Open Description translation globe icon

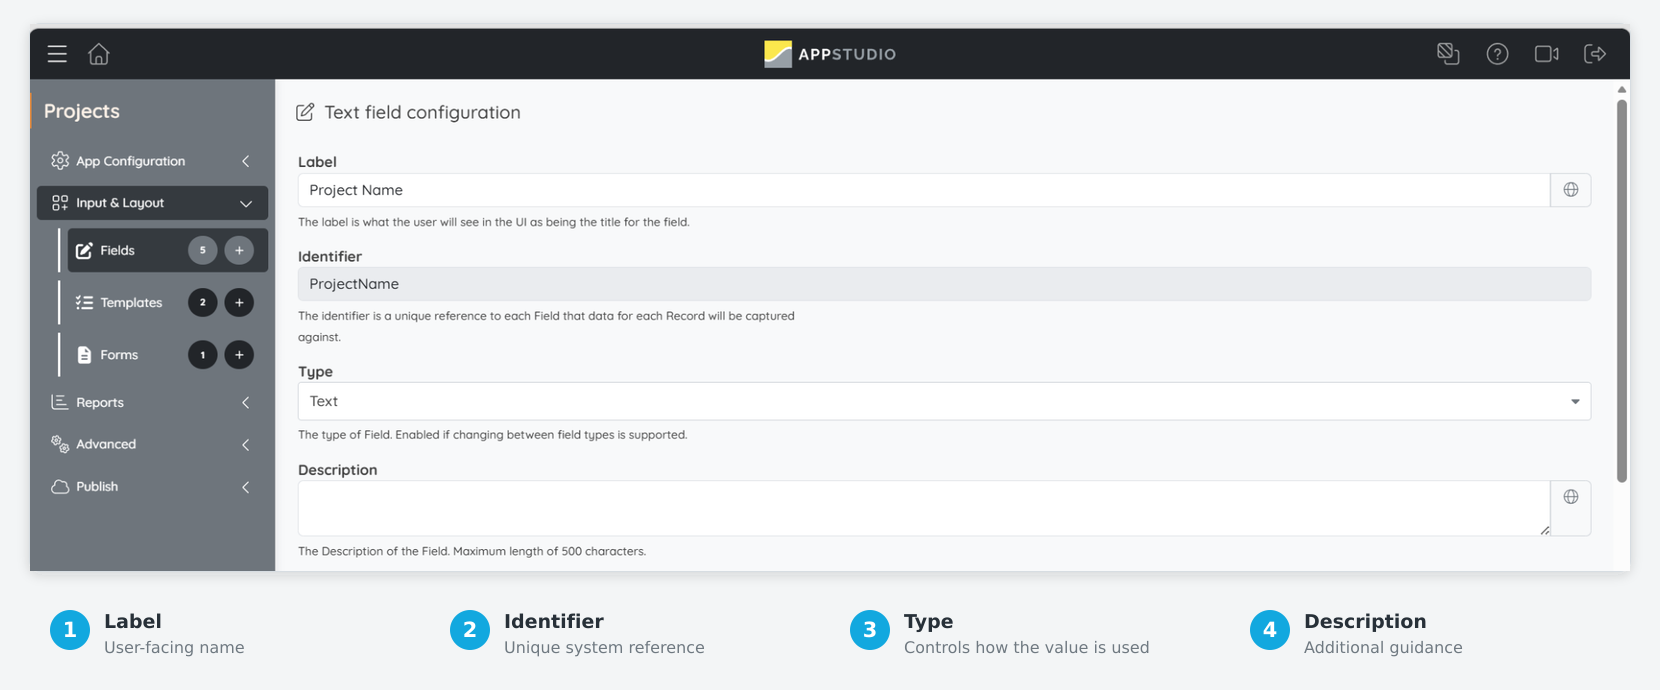[1571, 497]
